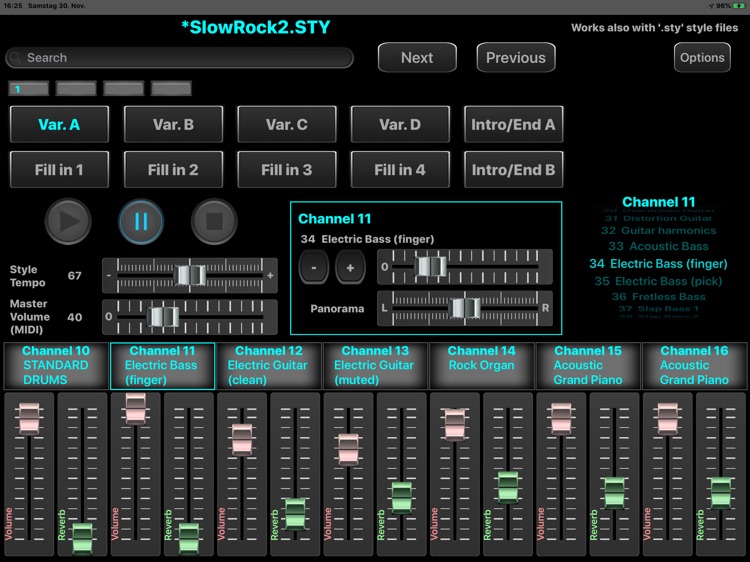Click Channel 13 green reverb fader
Image resolution: width=750 pixels, height=562 pixels.
[402, 497]
